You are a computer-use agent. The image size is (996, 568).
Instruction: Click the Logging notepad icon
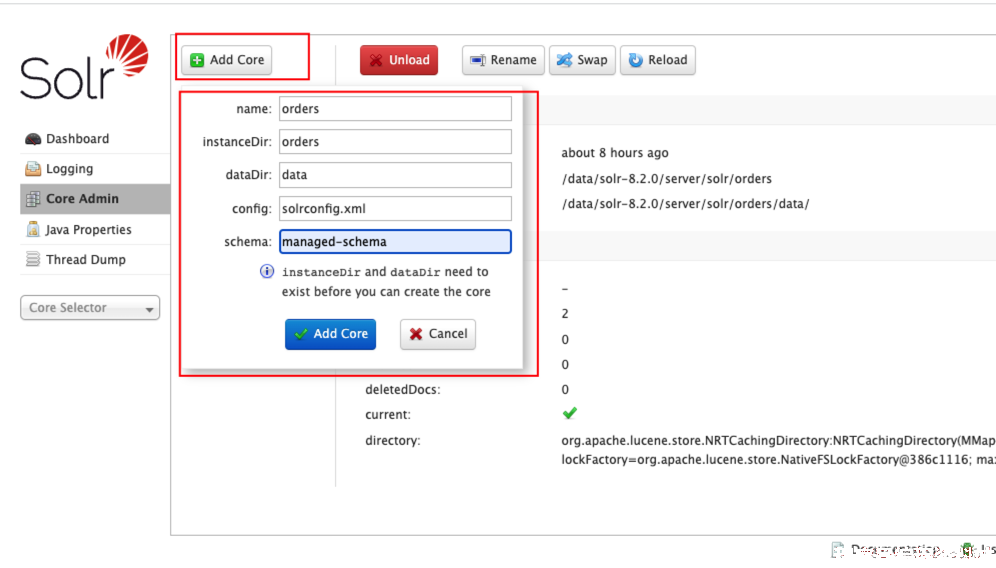33,169
